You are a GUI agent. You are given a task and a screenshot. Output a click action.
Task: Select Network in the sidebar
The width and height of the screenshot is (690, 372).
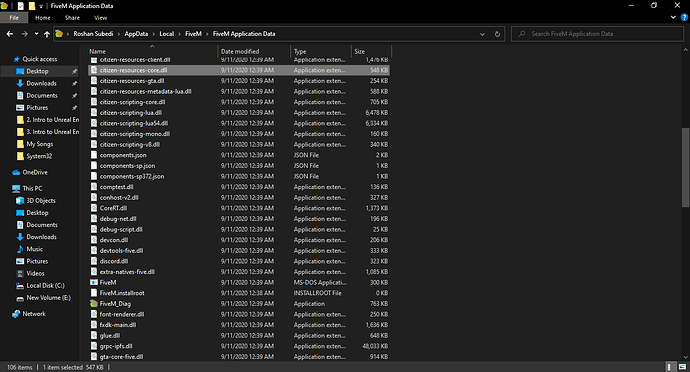click(34, 314)
